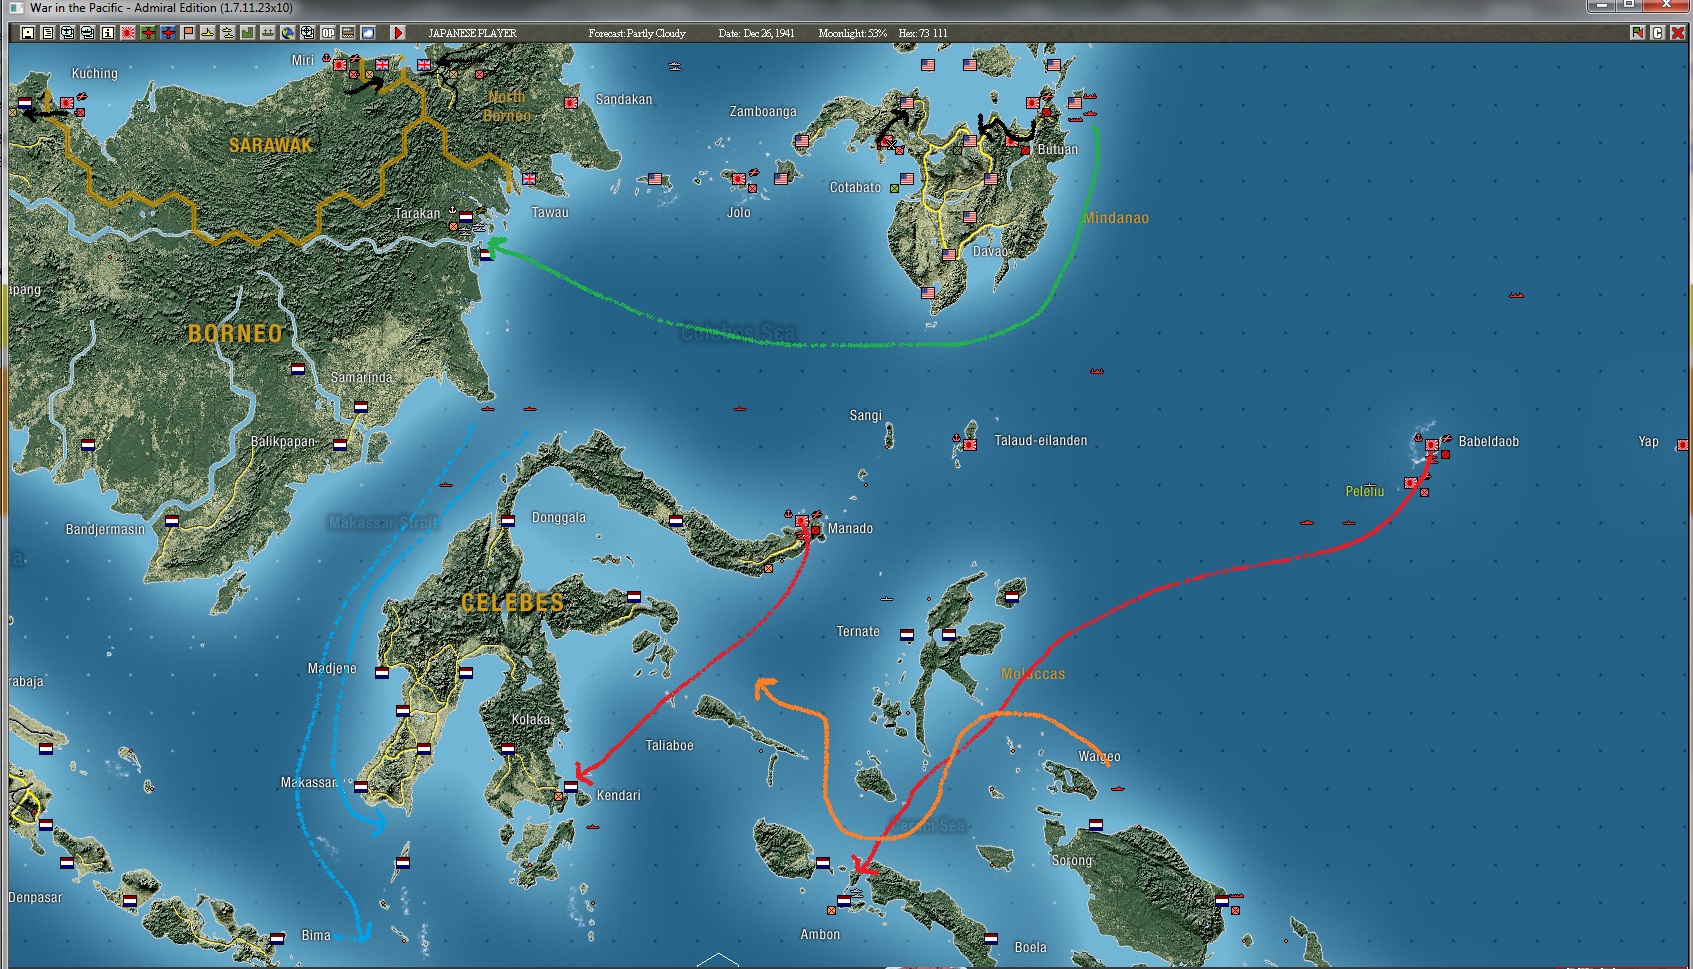Click the crosshair target screen icon

308,33
